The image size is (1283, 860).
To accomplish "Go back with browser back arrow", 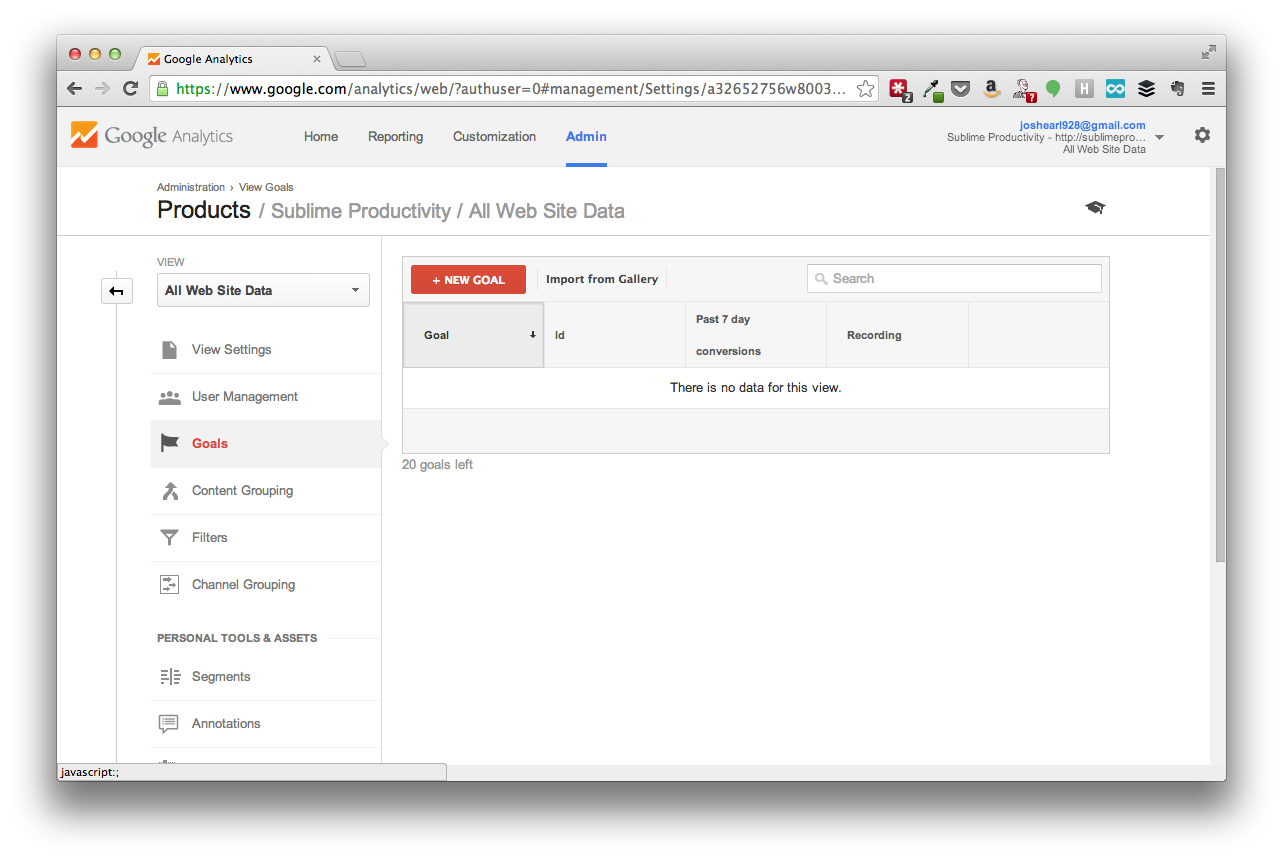I will pos(74,89).
